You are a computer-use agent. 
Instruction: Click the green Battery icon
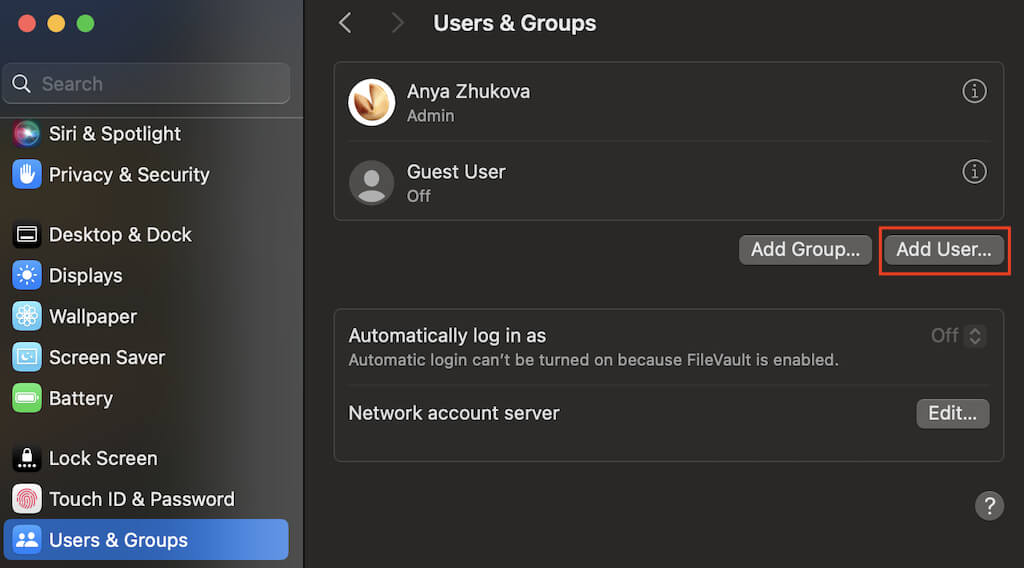(x=27, y=398)
